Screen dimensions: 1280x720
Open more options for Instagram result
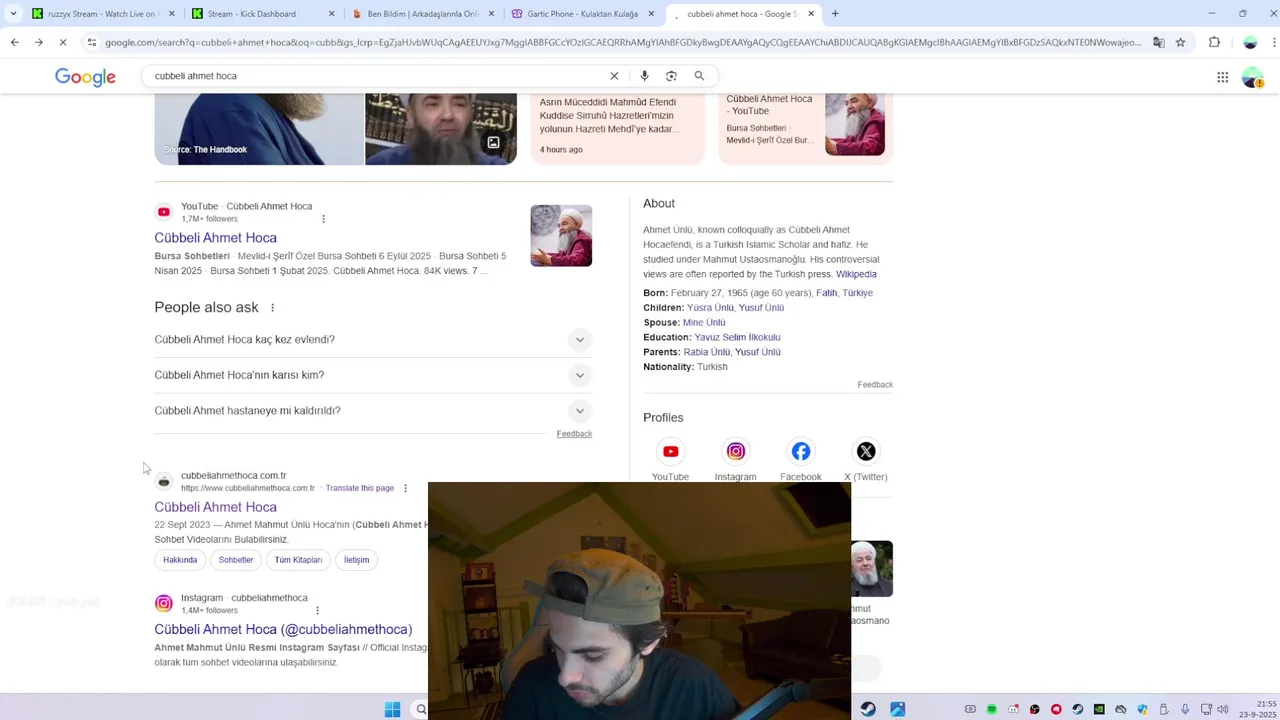coord(317,610)
